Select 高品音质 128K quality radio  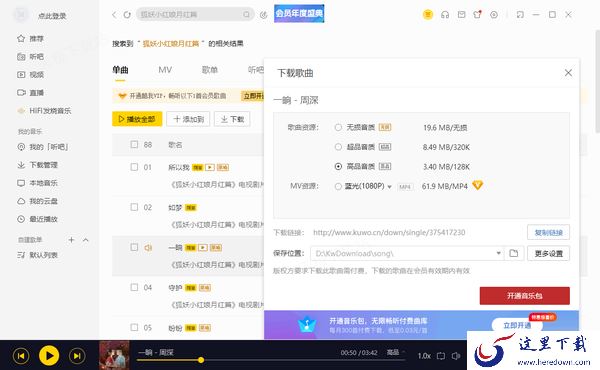338,166
